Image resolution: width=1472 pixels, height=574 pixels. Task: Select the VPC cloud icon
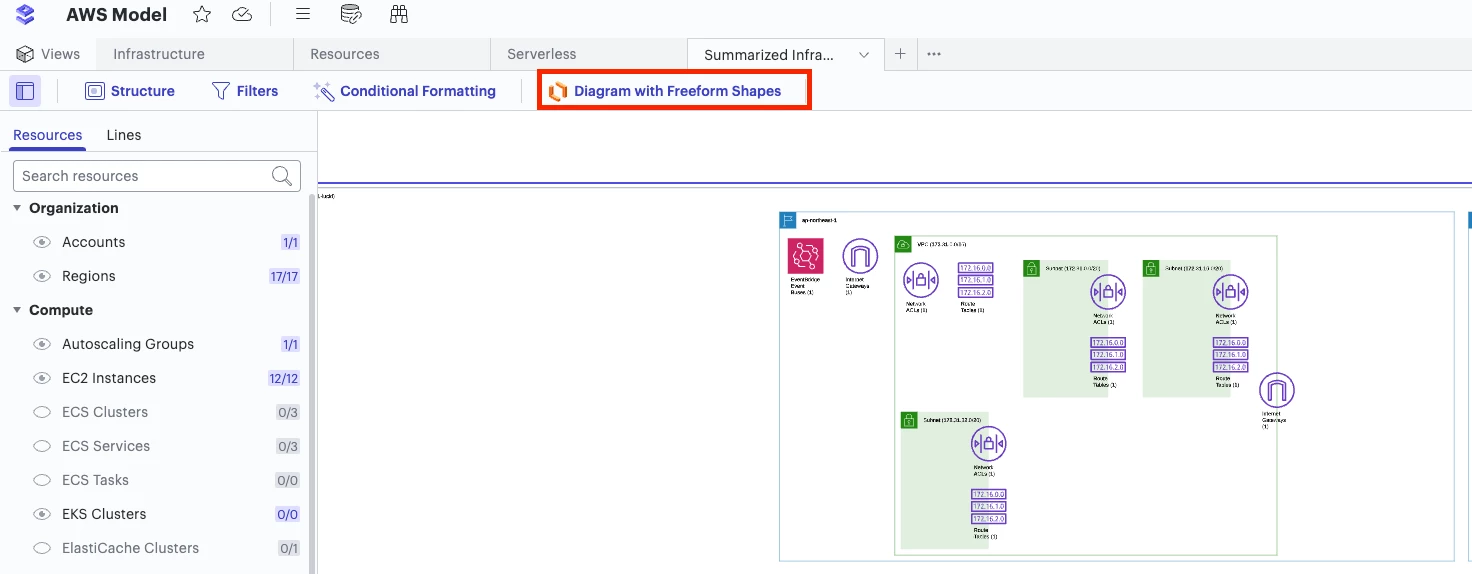point(903,244)
